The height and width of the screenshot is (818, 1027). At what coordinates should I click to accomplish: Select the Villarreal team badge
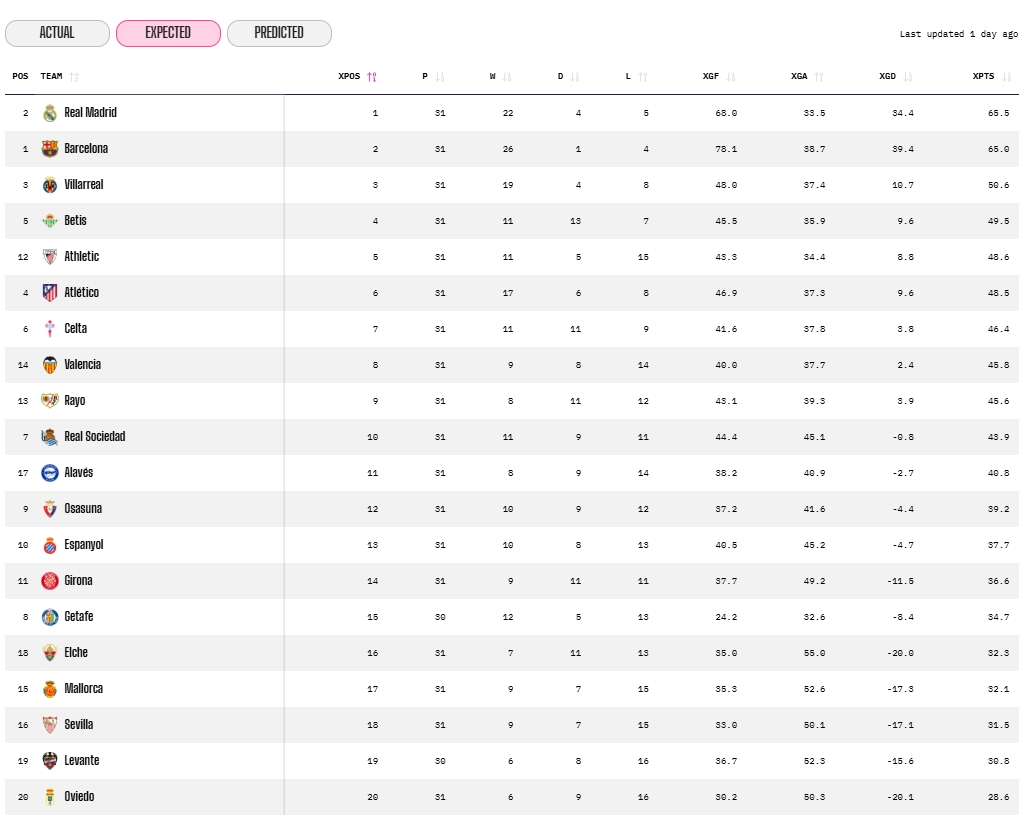[x=49, y=184]
